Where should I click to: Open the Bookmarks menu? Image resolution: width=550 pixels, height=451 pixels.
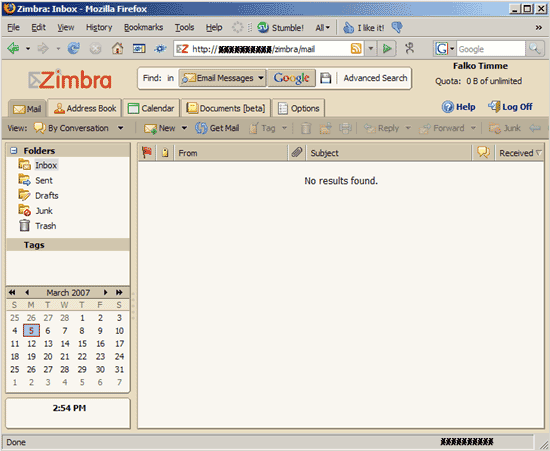[x=143, y=27]
